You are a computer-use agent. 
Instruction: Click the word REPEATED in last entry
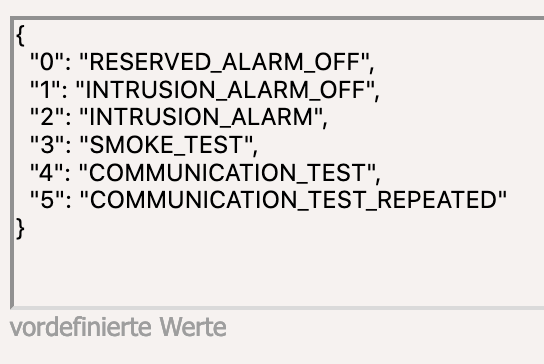tap(437, 200)
